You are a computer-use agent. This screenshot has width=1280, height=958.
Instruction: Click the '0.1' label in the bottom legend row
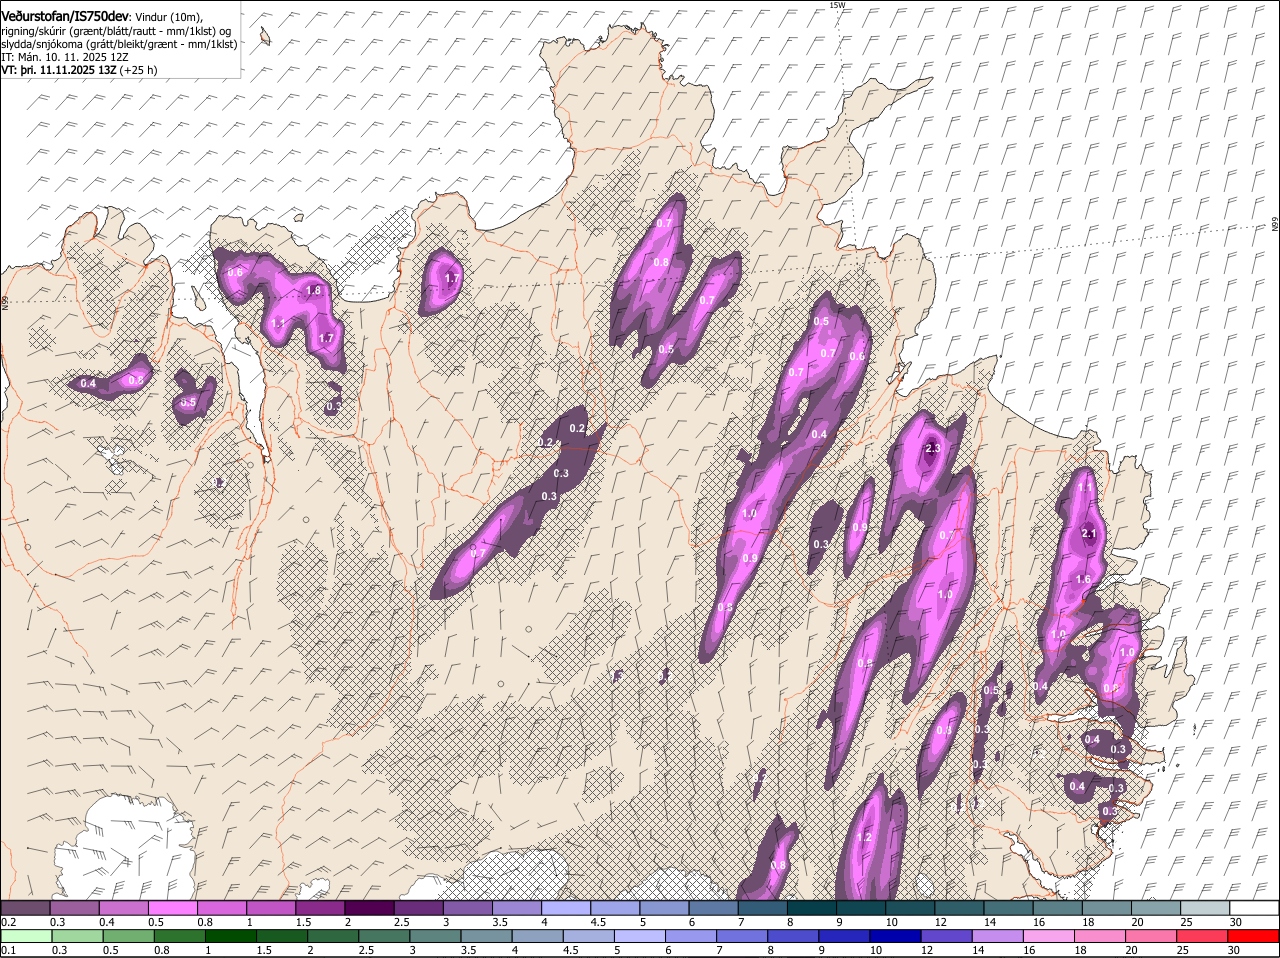(x=8, y=950)
